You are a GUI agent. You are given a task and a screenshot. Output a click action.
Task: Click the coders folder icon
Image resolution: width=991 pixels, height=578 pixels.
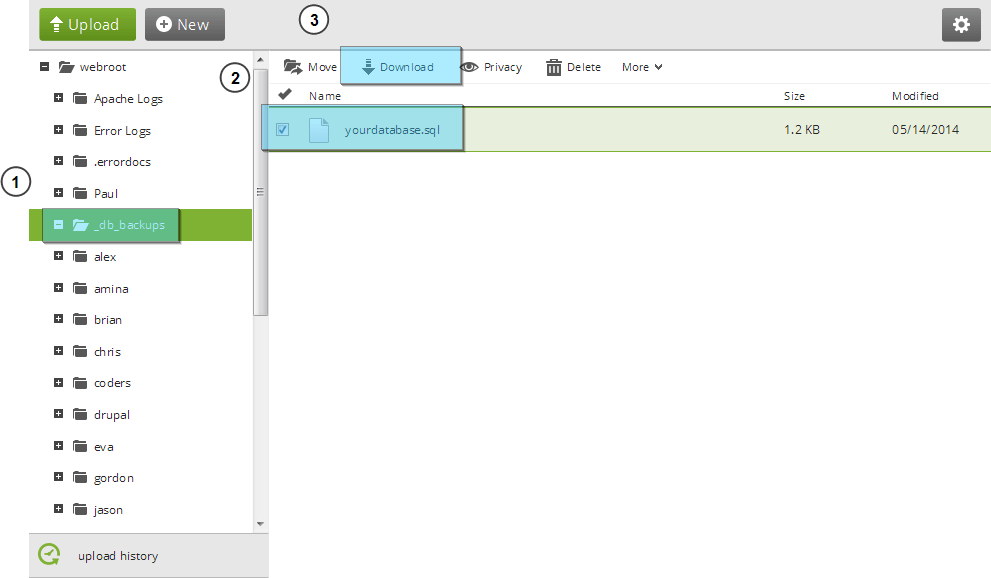tap(80, 383)
